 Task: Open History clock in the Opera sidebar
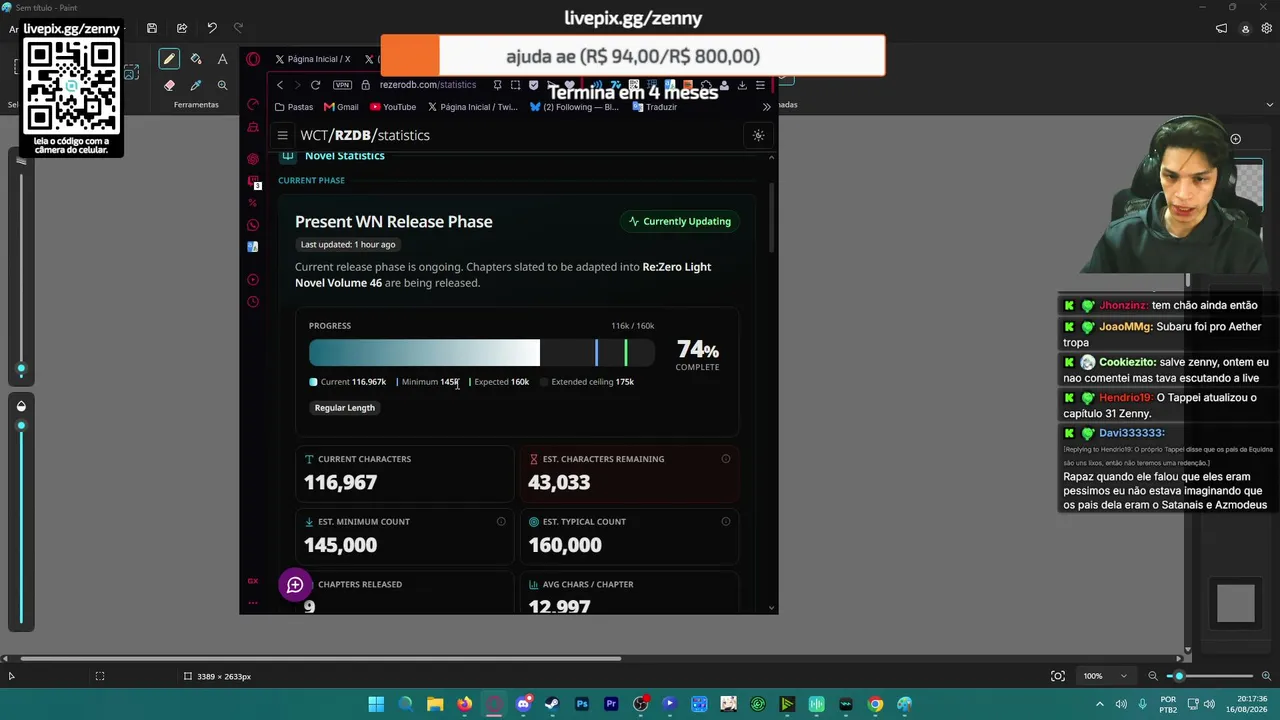[253, 302]
